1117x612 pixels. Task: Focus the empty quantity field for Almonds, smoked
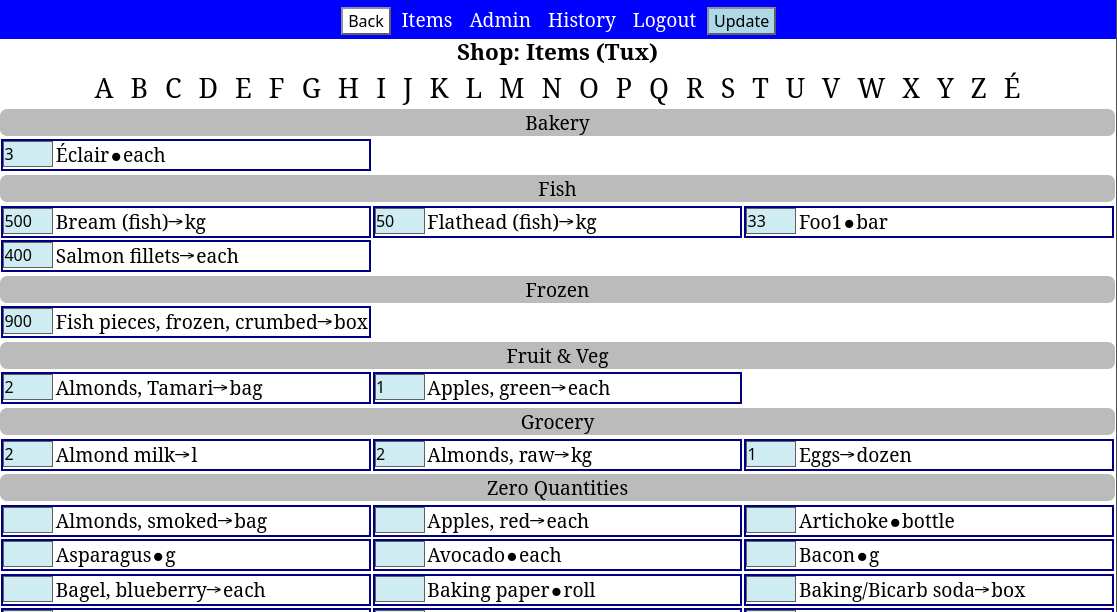click(28, 521)
